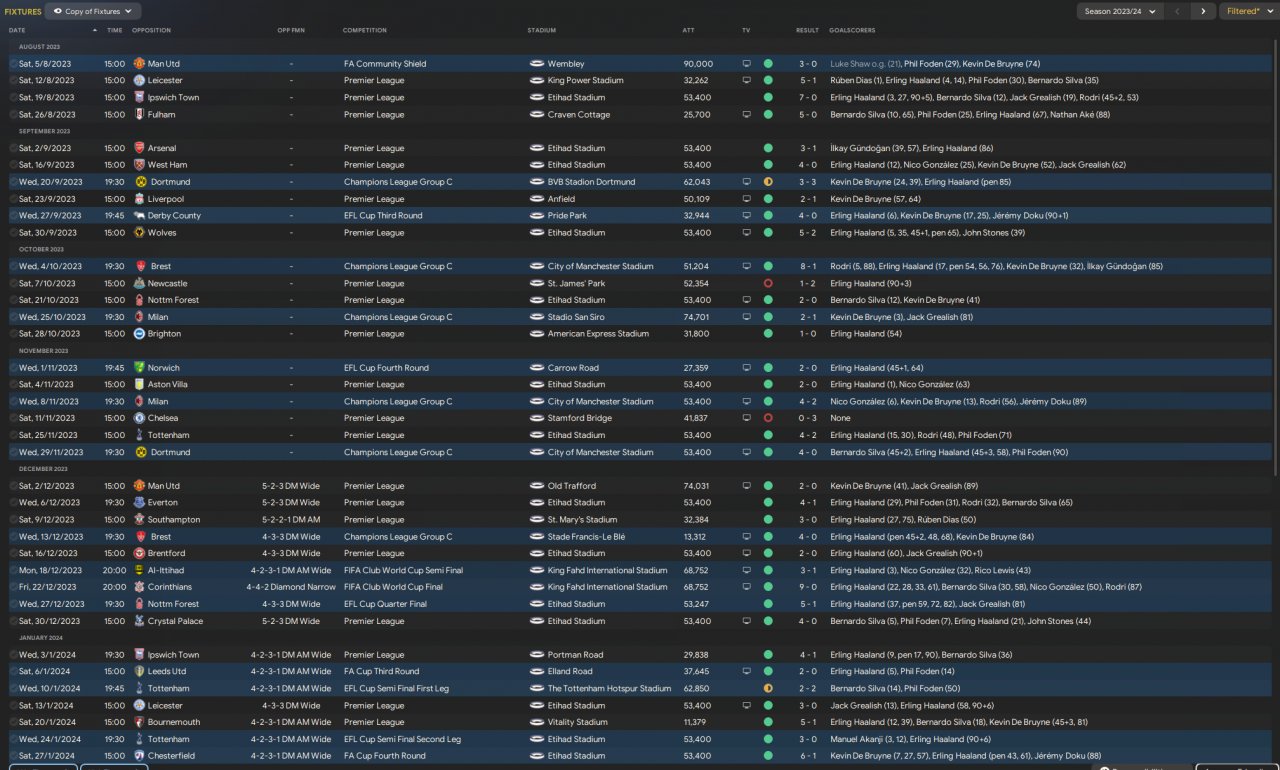The image size is (1280, 770).
Task: Click the Chesterfield club badge
Action: pyautogui.click(x=139, y=756)
